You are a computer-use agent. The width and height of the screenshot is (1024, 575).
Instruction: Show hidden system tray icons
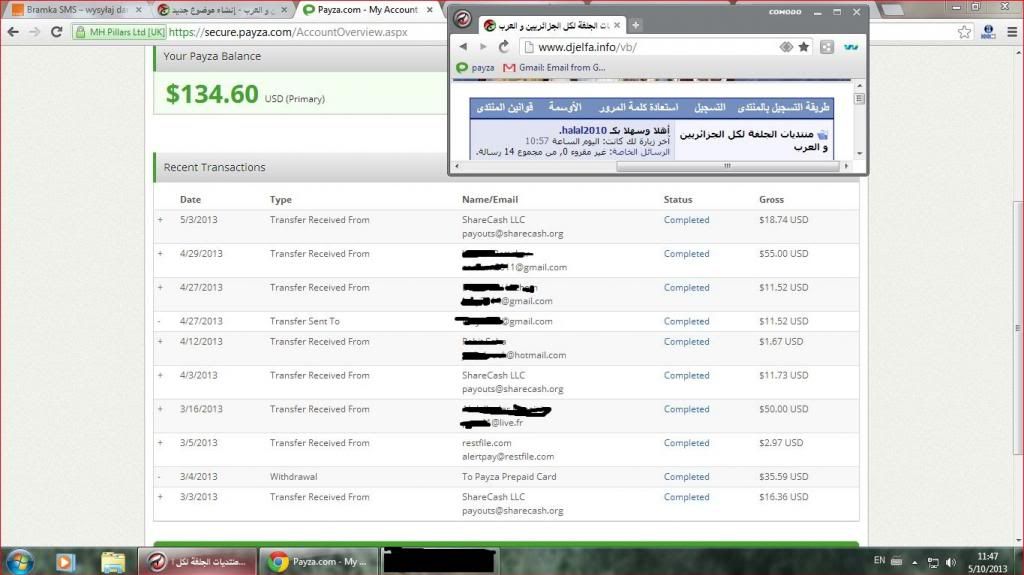point(915,562)
